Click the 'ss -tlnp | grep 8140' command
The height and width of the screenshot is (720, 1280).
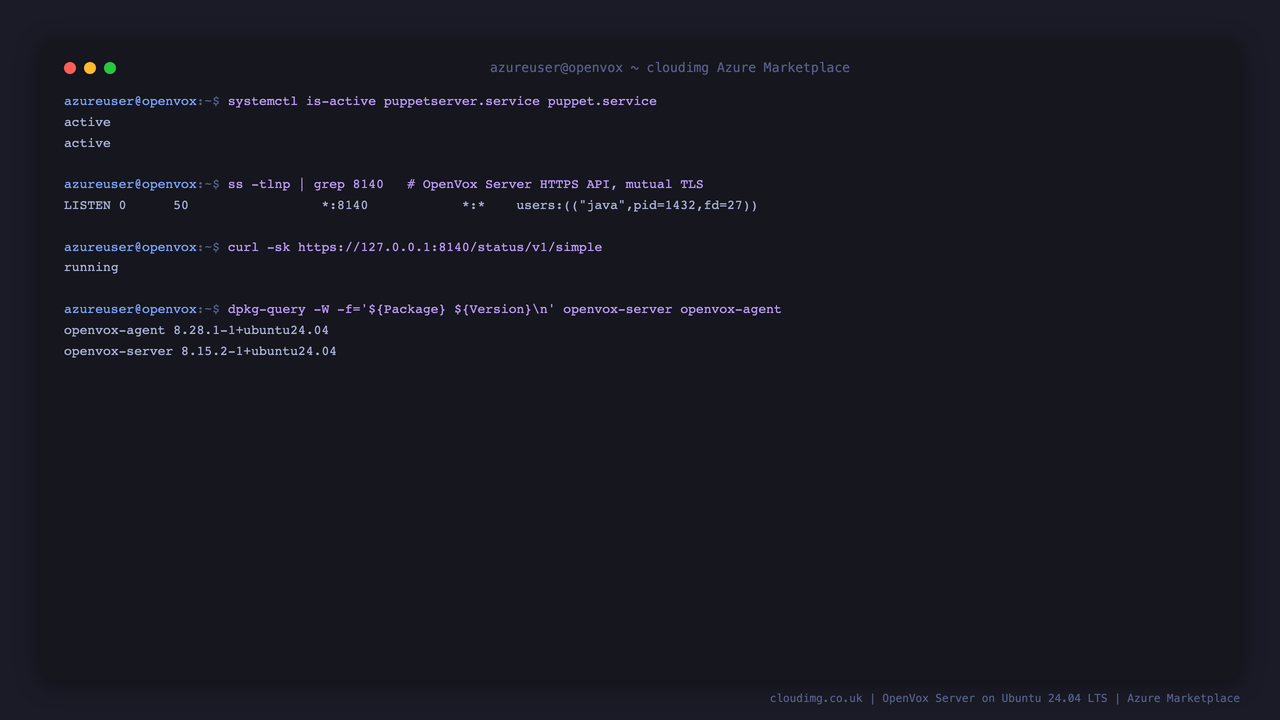click(x=305, y=184)
